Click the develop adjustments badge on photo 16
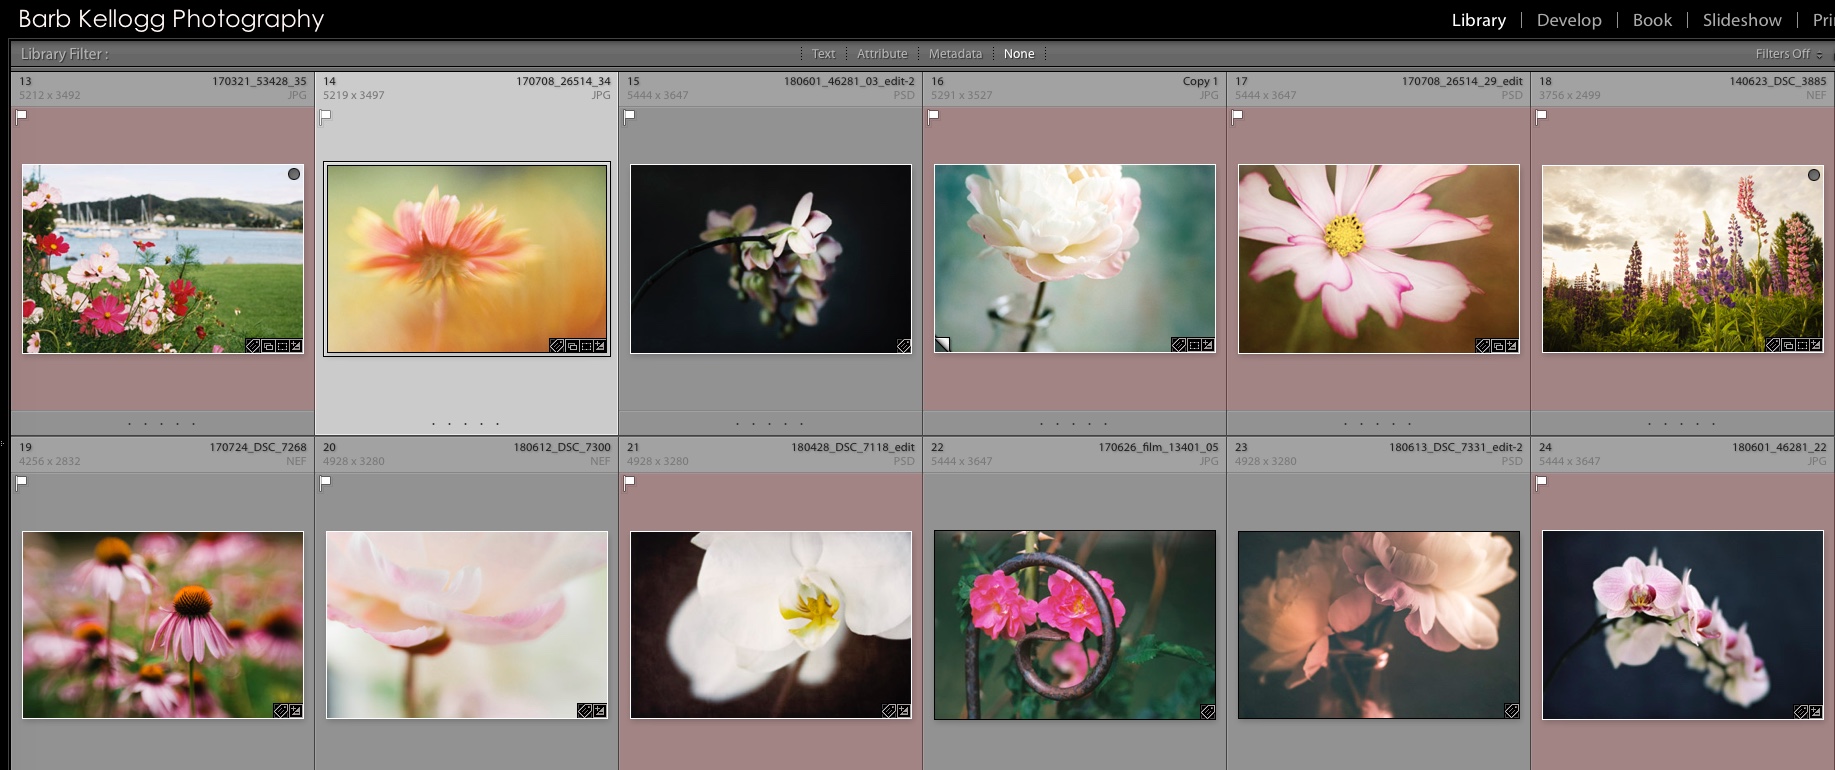 click(1208, 345)
